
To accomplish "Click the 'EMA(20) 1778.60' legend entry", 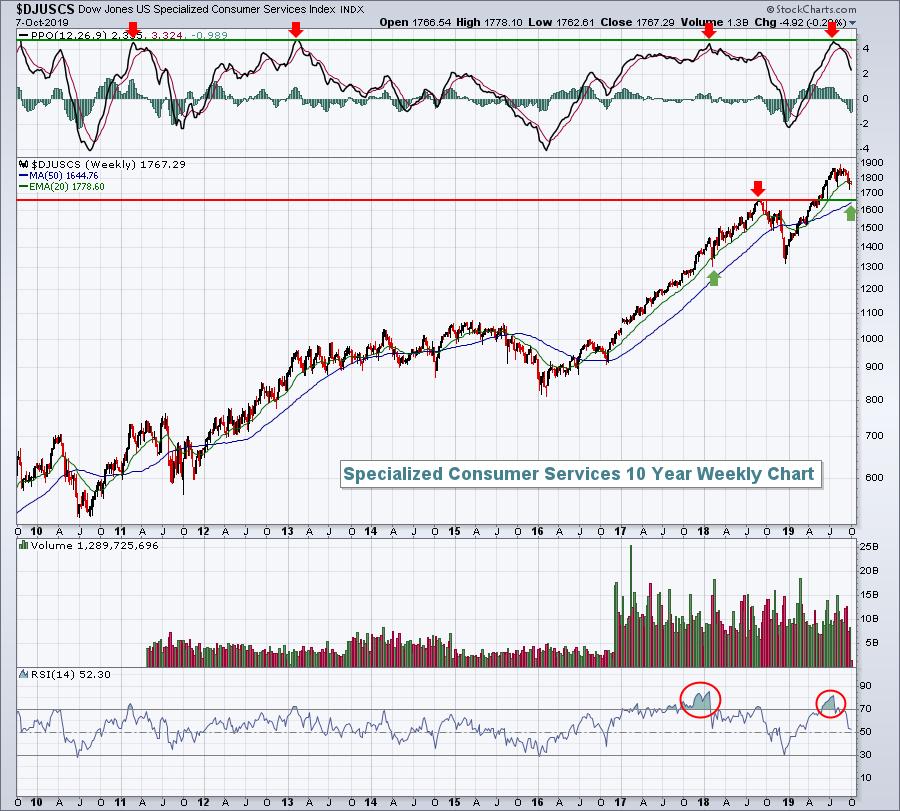I will pos(67,187).
